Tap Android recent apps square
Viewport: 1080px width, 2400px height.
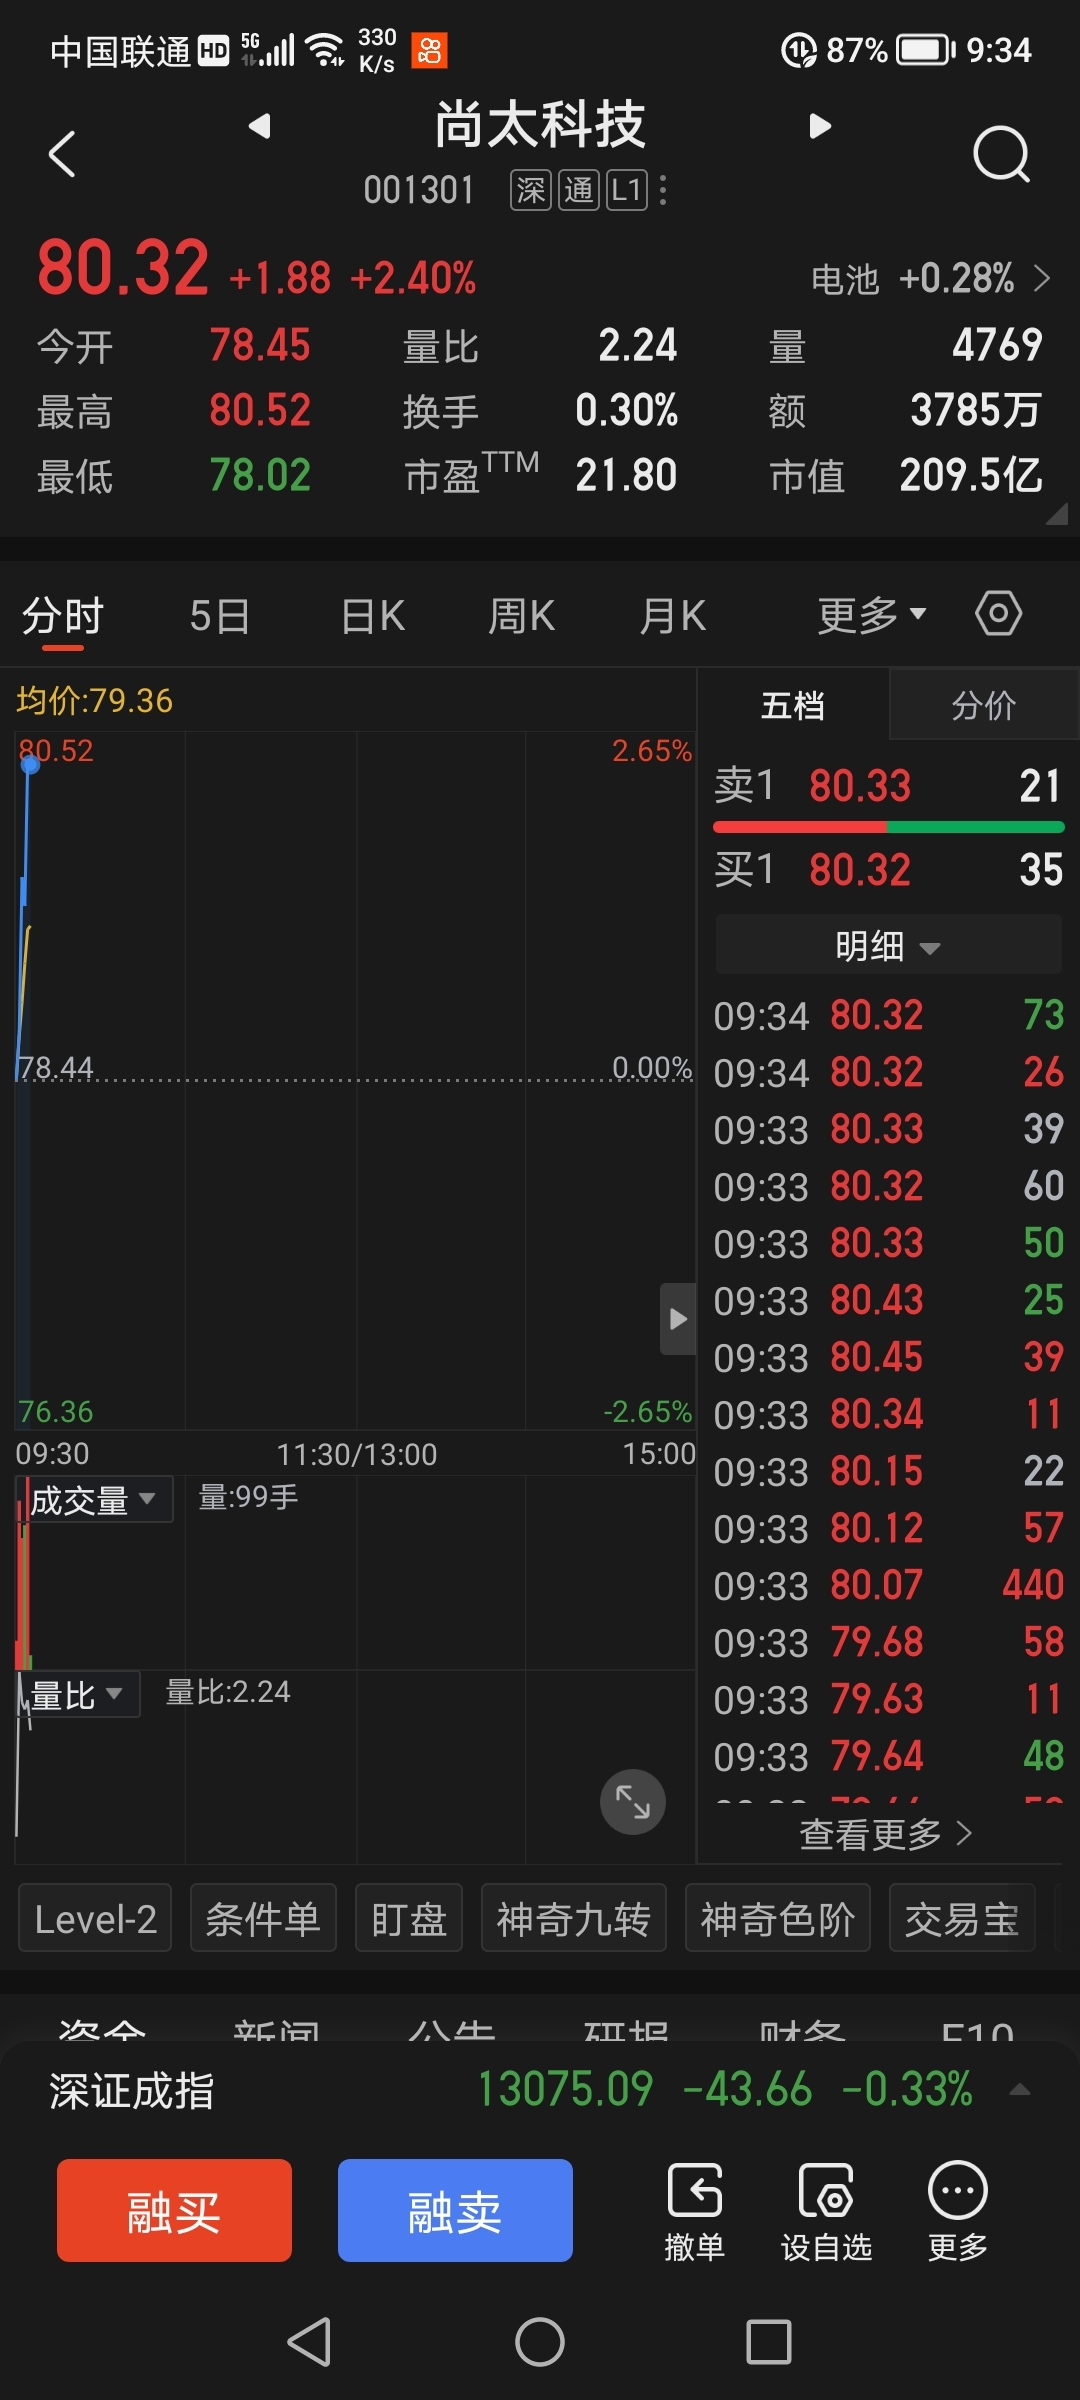pyautogui.click(x=769, y=2342)
